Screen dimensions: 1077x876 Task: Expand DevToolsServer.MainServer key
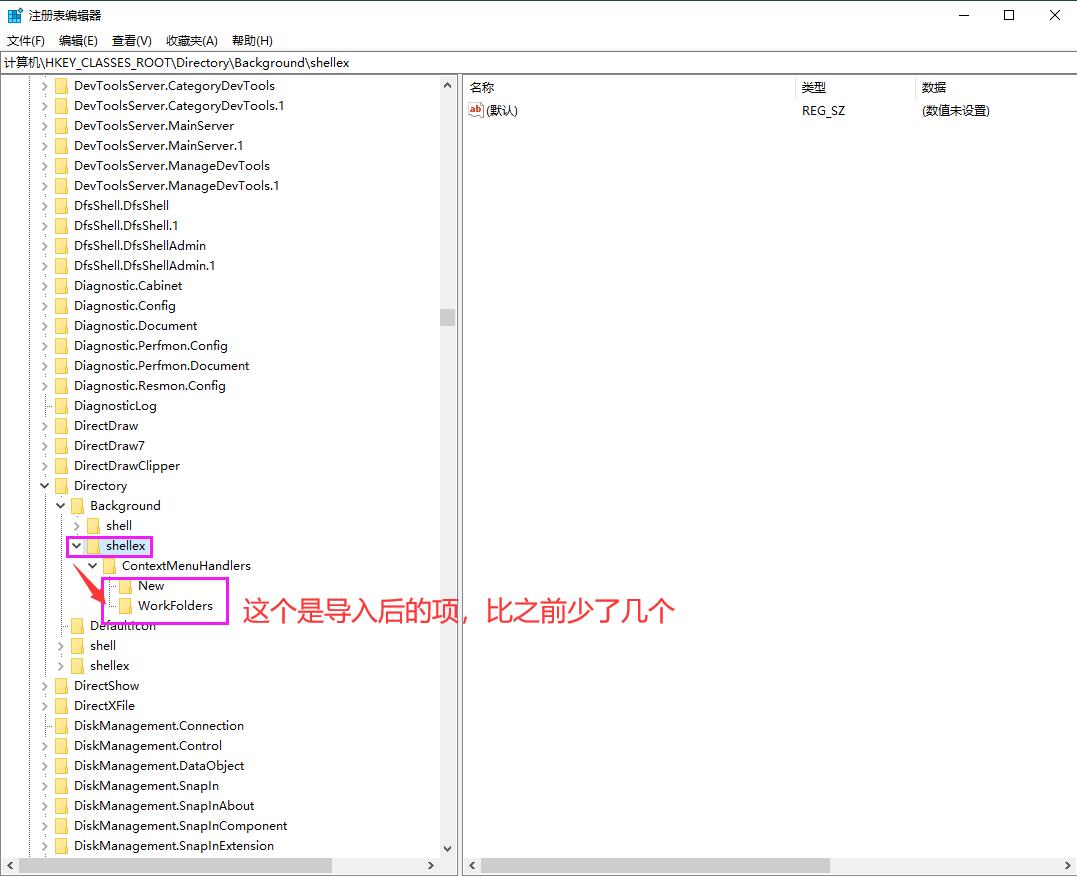(45, 126)
